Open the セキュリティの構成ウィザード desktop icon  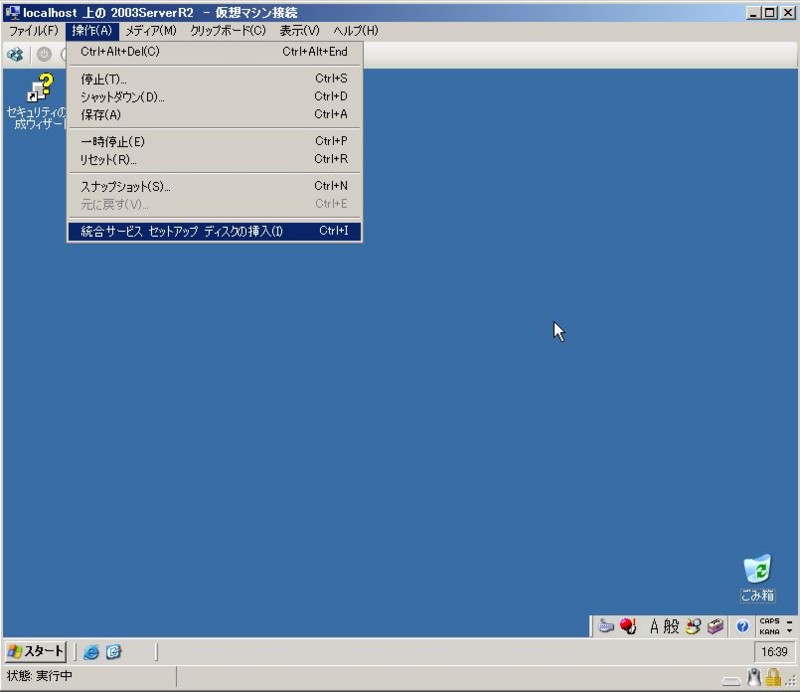(40, 90)
